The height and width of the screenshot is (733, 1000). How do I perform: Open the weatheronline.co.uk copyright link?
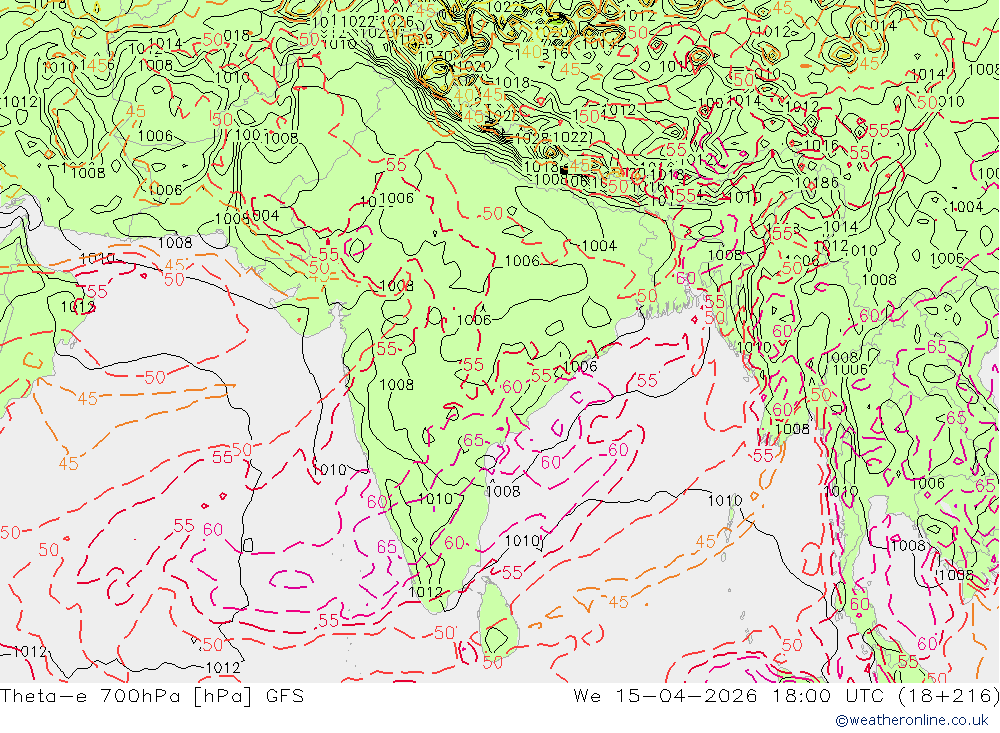(912, 720)
